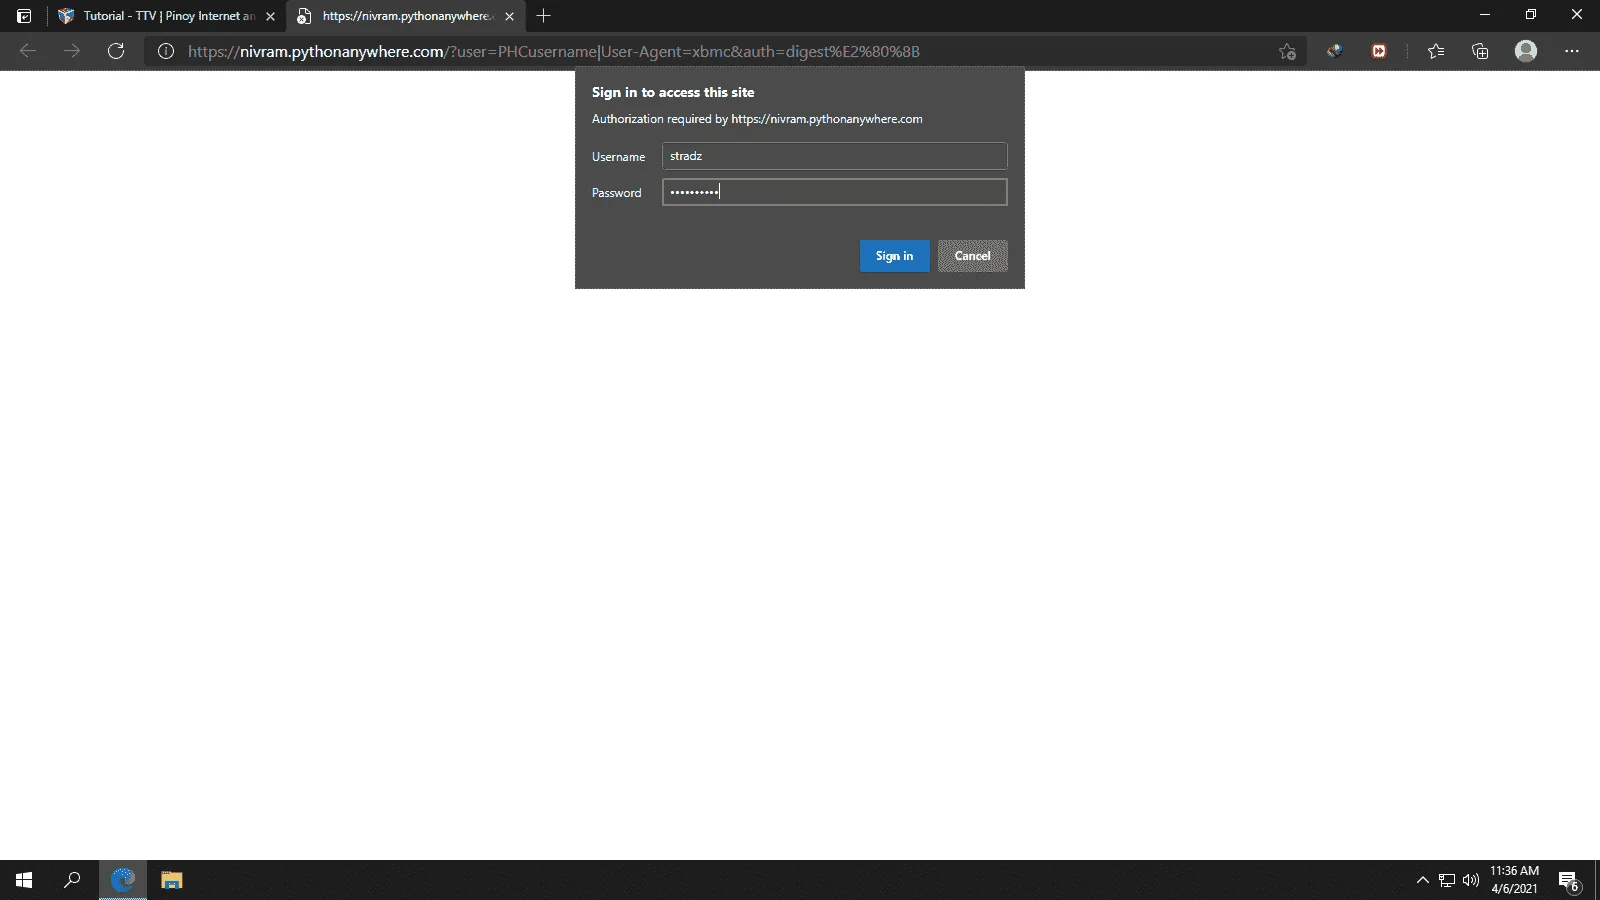Add this page to favorites star icon
1600x900 pixels.
1287,51
